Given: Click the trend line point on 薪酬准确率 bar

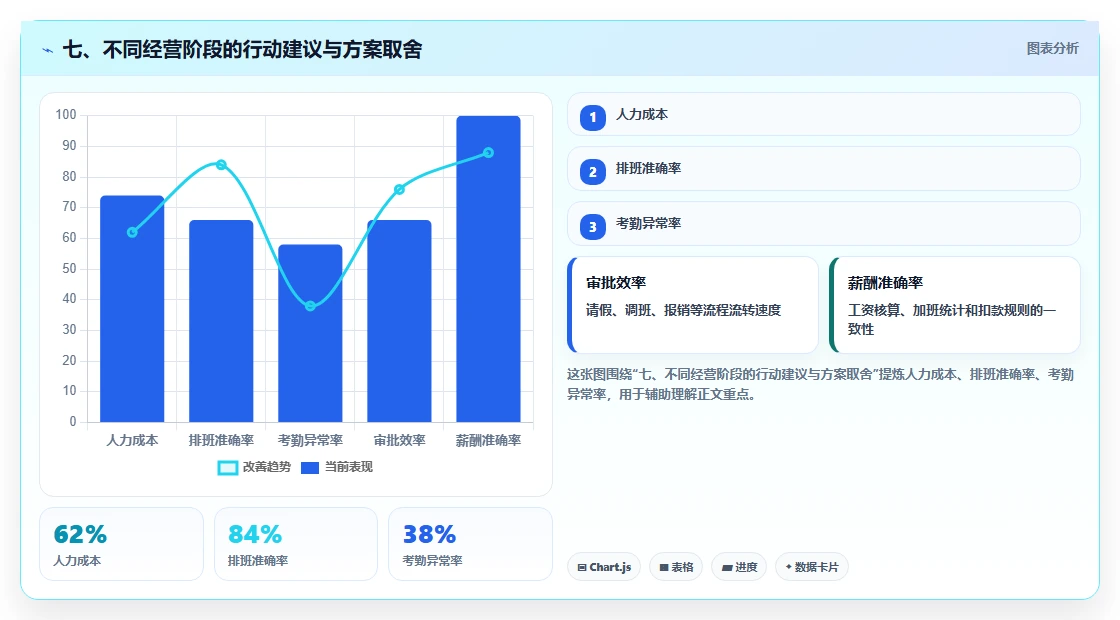Looking at the screenshot, I should pos(489,153).
